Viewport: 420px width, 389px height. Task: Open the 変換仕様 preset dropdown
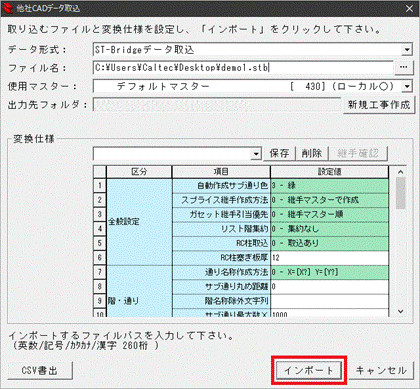click(x=256, y=154)
